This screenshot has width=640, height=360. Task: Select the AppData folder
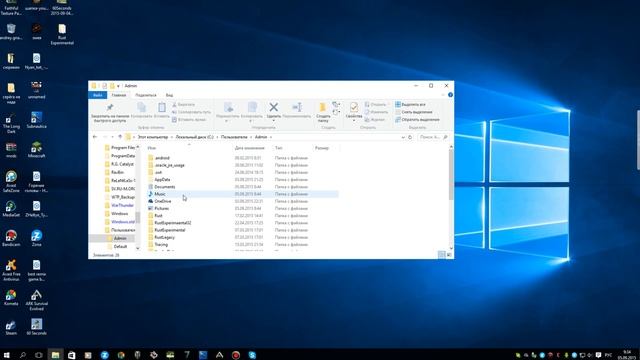click(162, 180)
